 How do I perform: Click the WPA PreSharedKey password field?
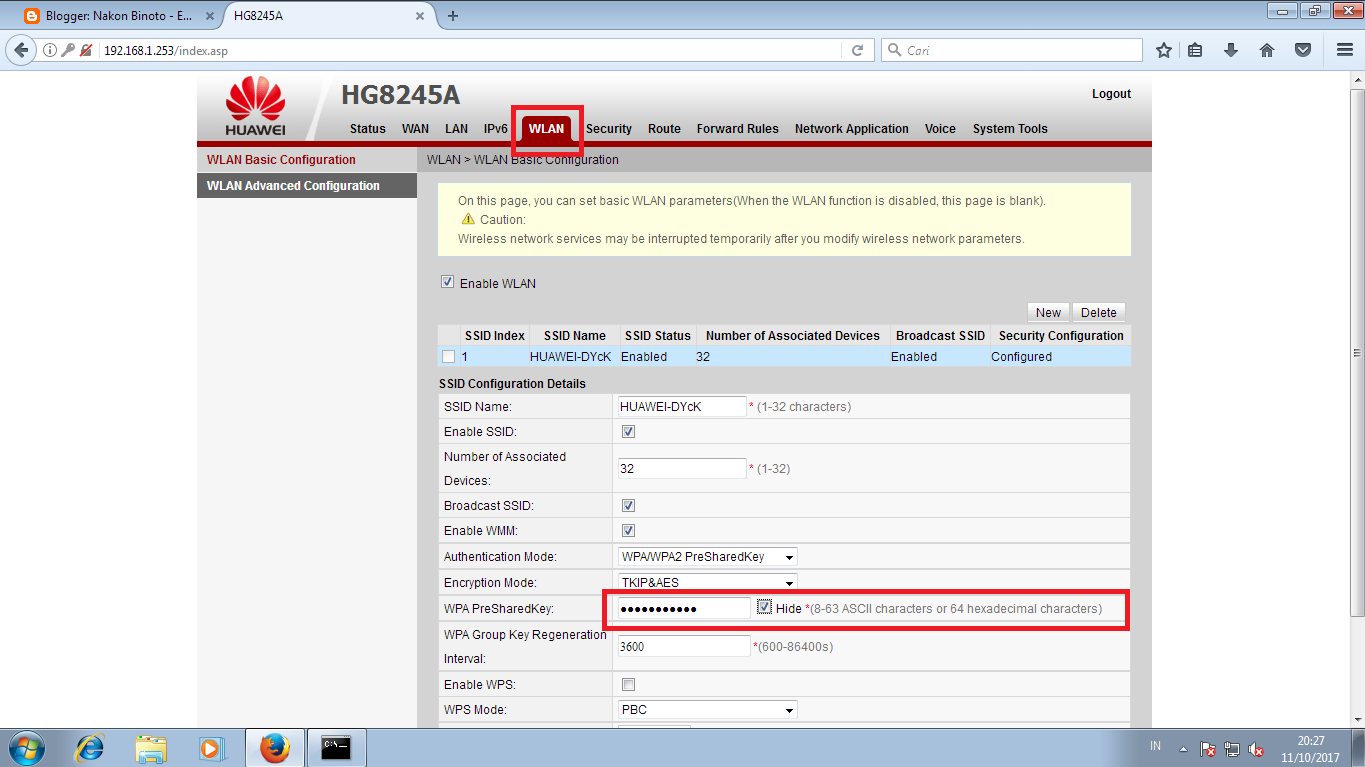coord(684,608)
